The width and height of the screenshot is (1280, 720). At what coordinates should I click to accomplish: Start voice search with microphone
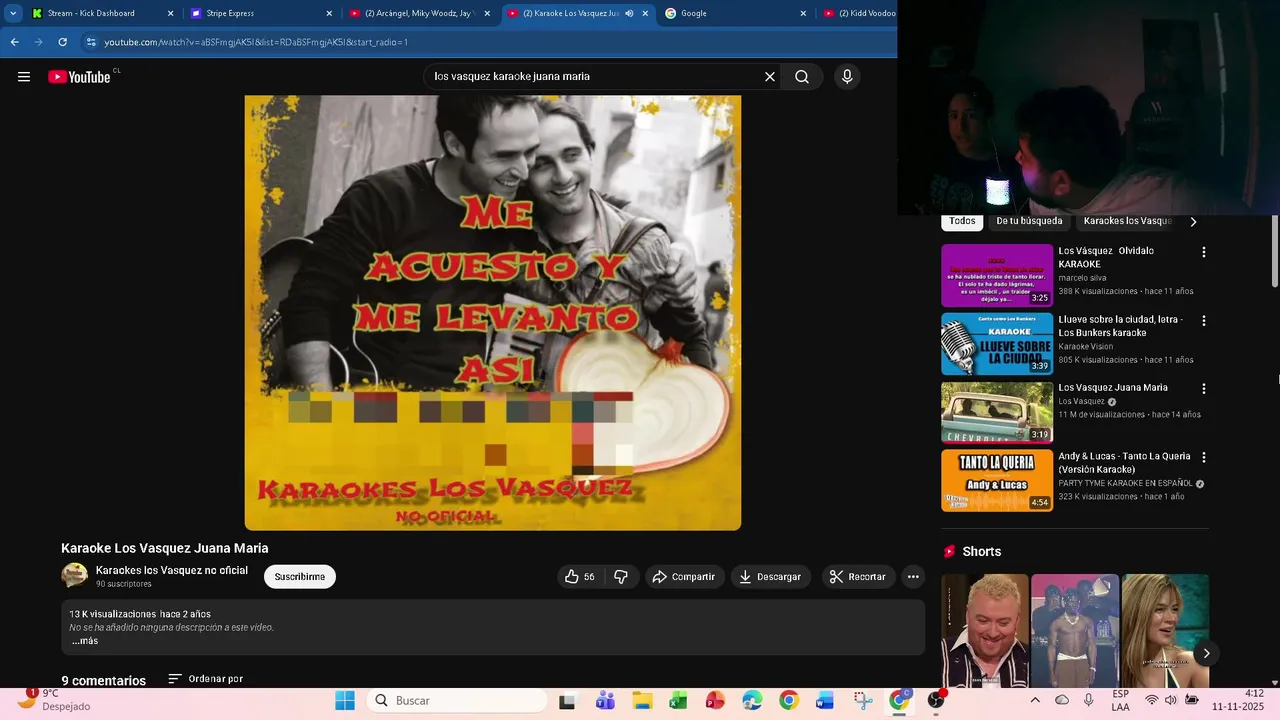(x=847, y=77)
